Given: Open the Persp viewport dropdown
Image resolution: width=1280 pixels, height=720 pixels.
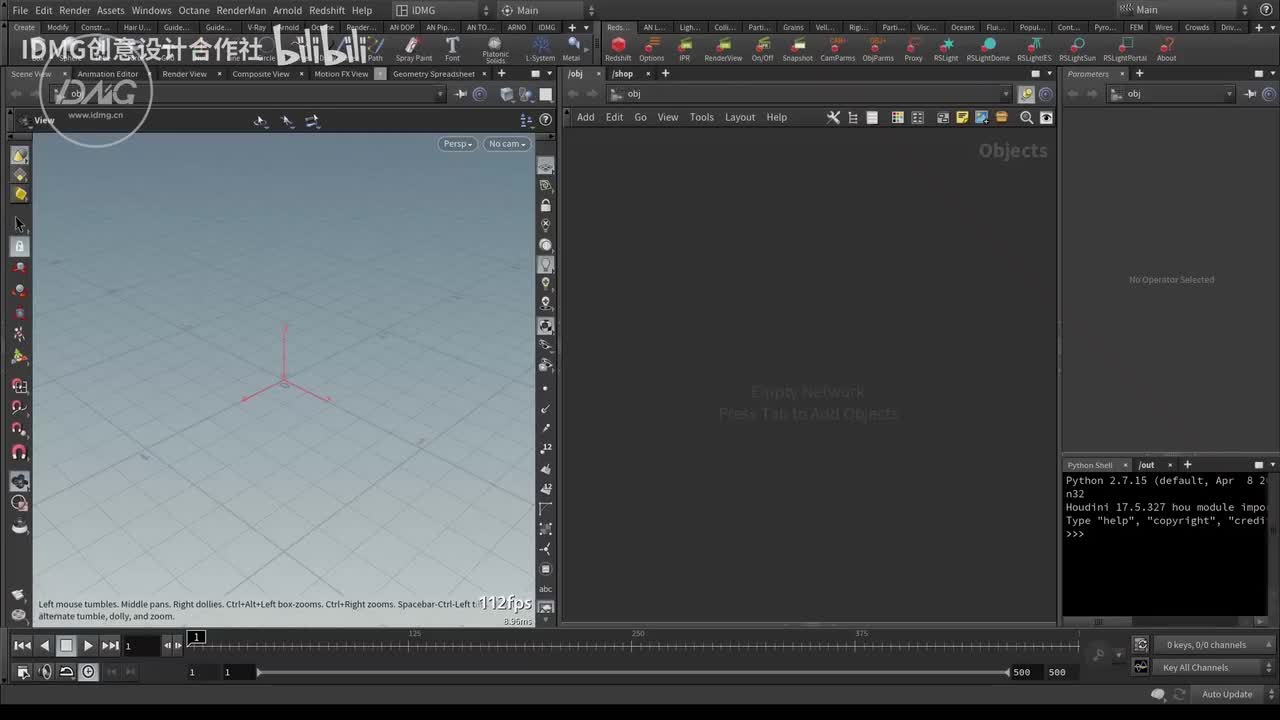Looking at the screenshot, I should 457,144.
